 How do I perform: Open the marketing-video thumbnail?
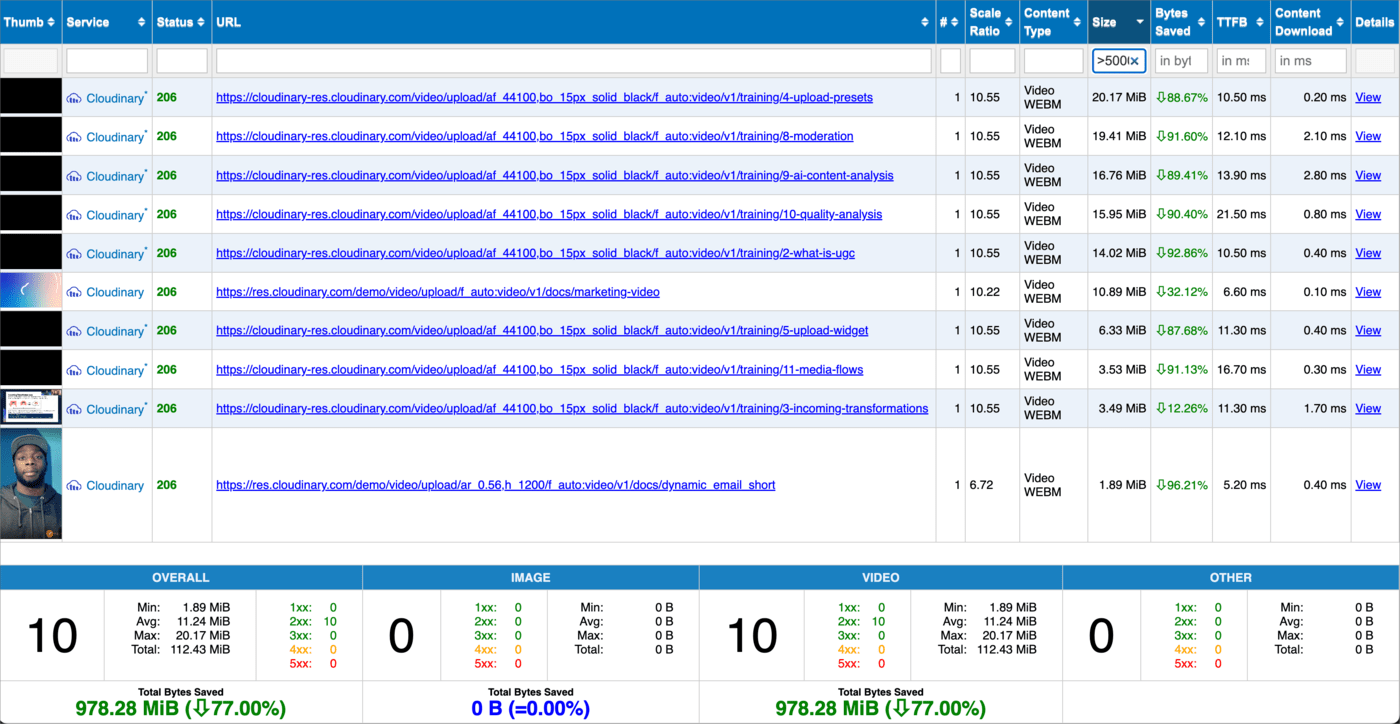point(31,292)
